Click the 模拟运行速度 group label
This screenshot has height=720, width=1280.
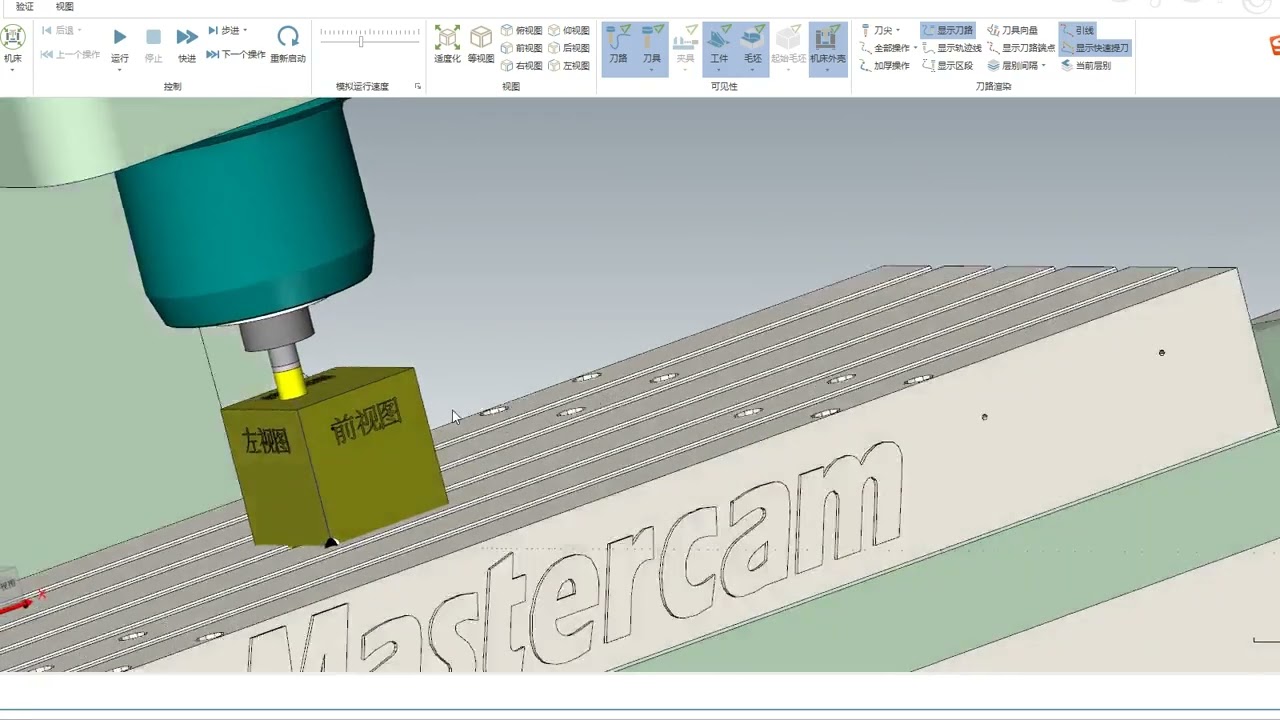pyautogui.click(x=362, y=87)
